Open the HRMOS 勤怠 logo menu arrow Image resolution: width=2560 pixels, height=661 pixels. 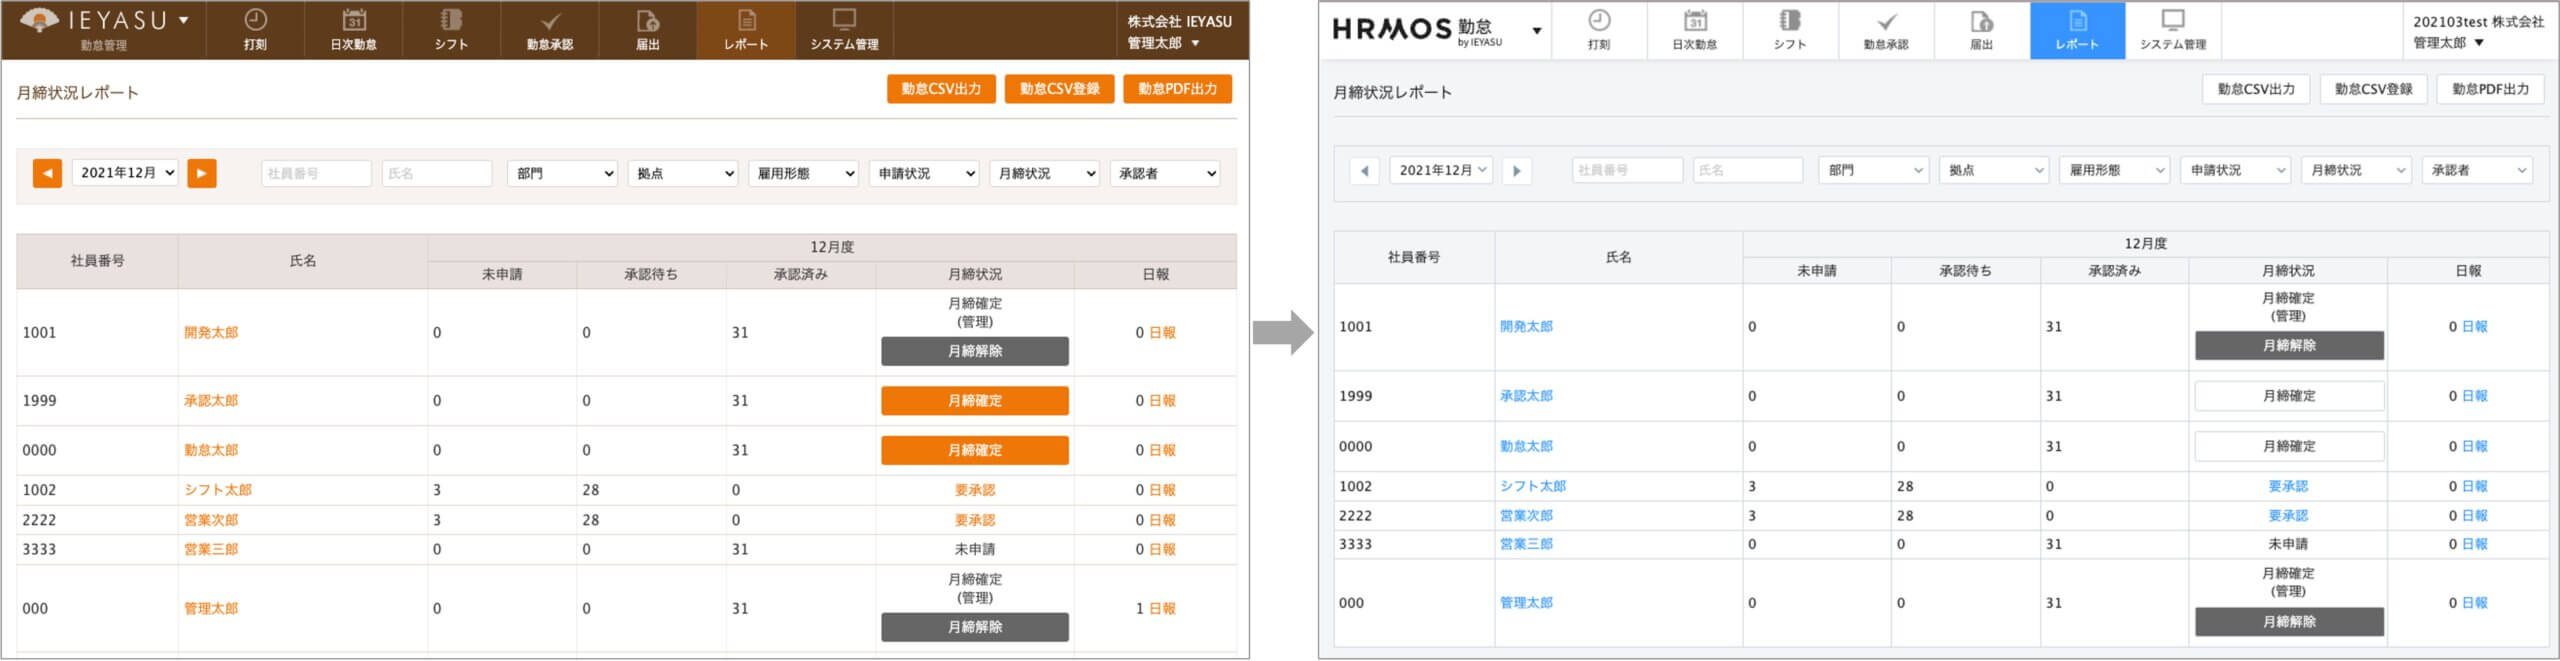[x=1537, y=31]
